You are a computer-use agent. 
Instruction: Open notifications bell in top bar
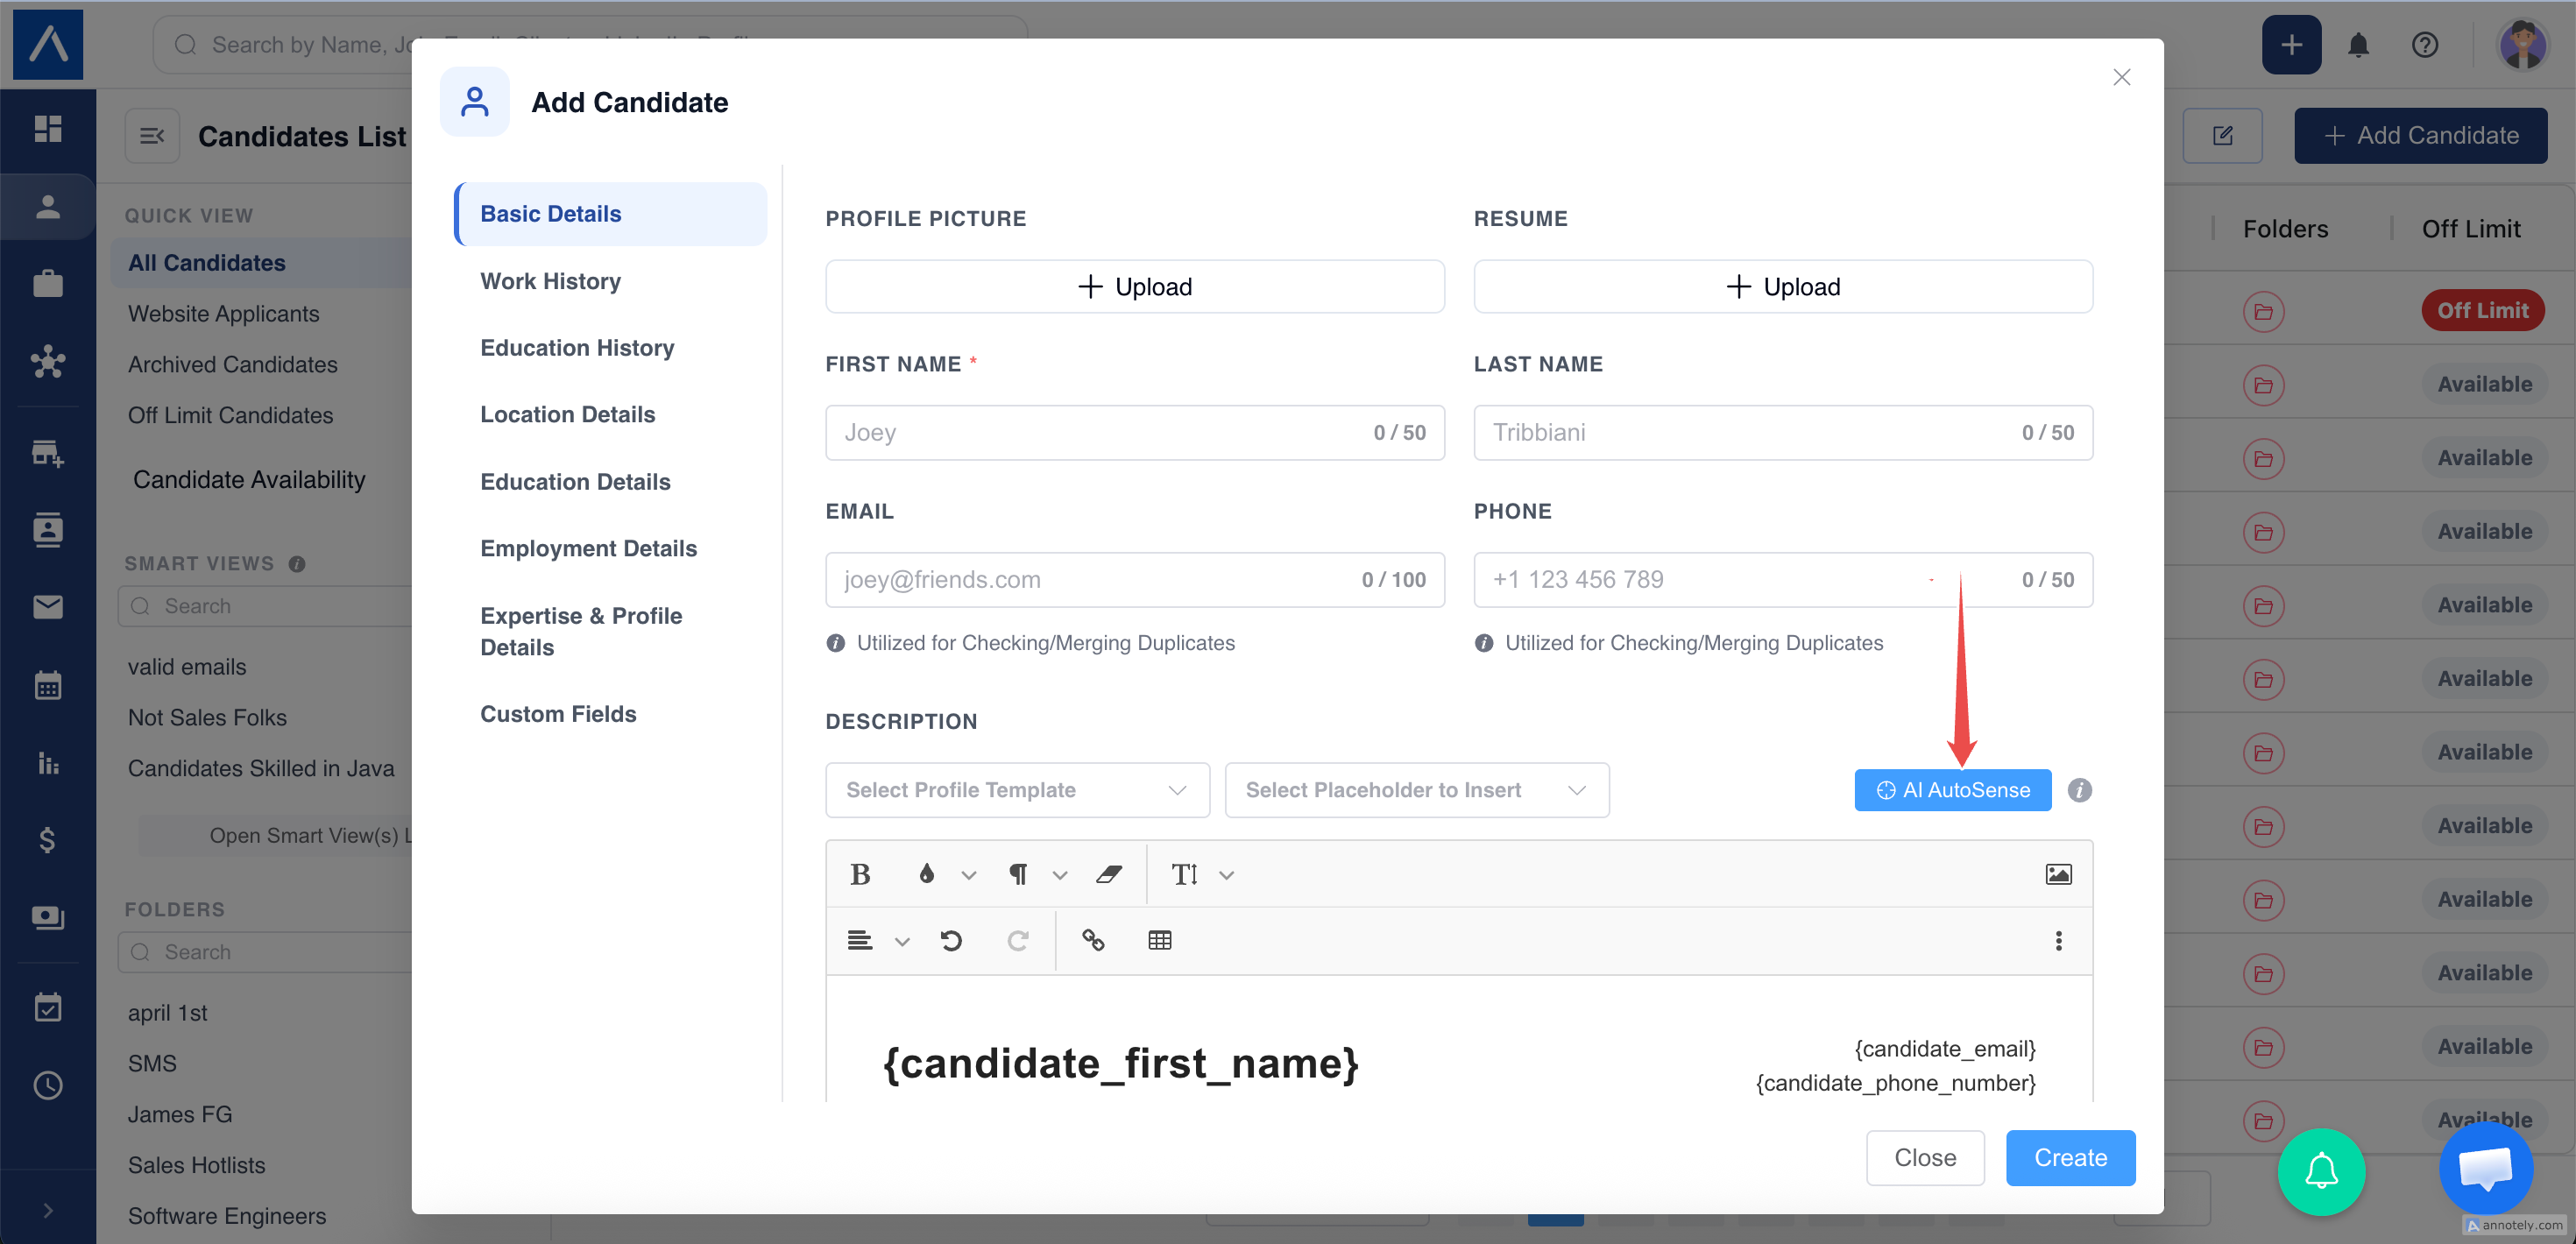click(x=2359, y=45)
